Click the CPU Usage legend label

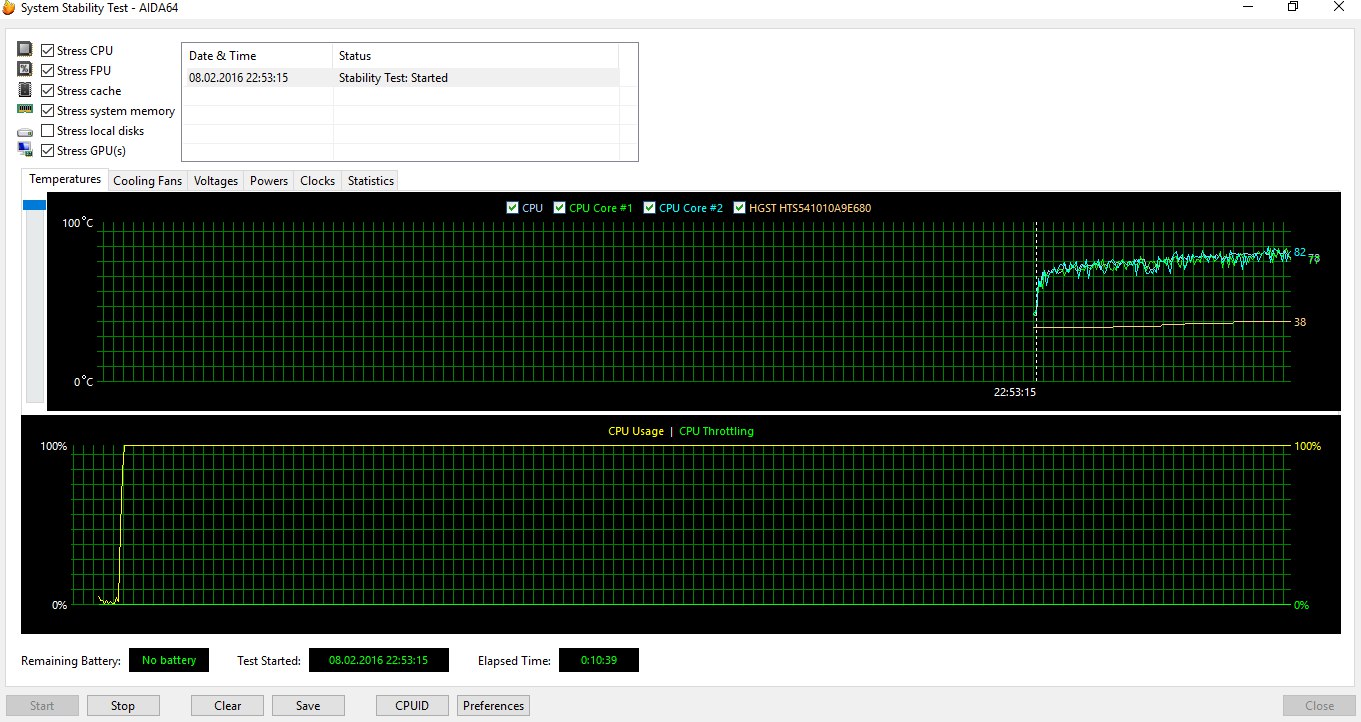pyautogui.click(x=636, y=431)
